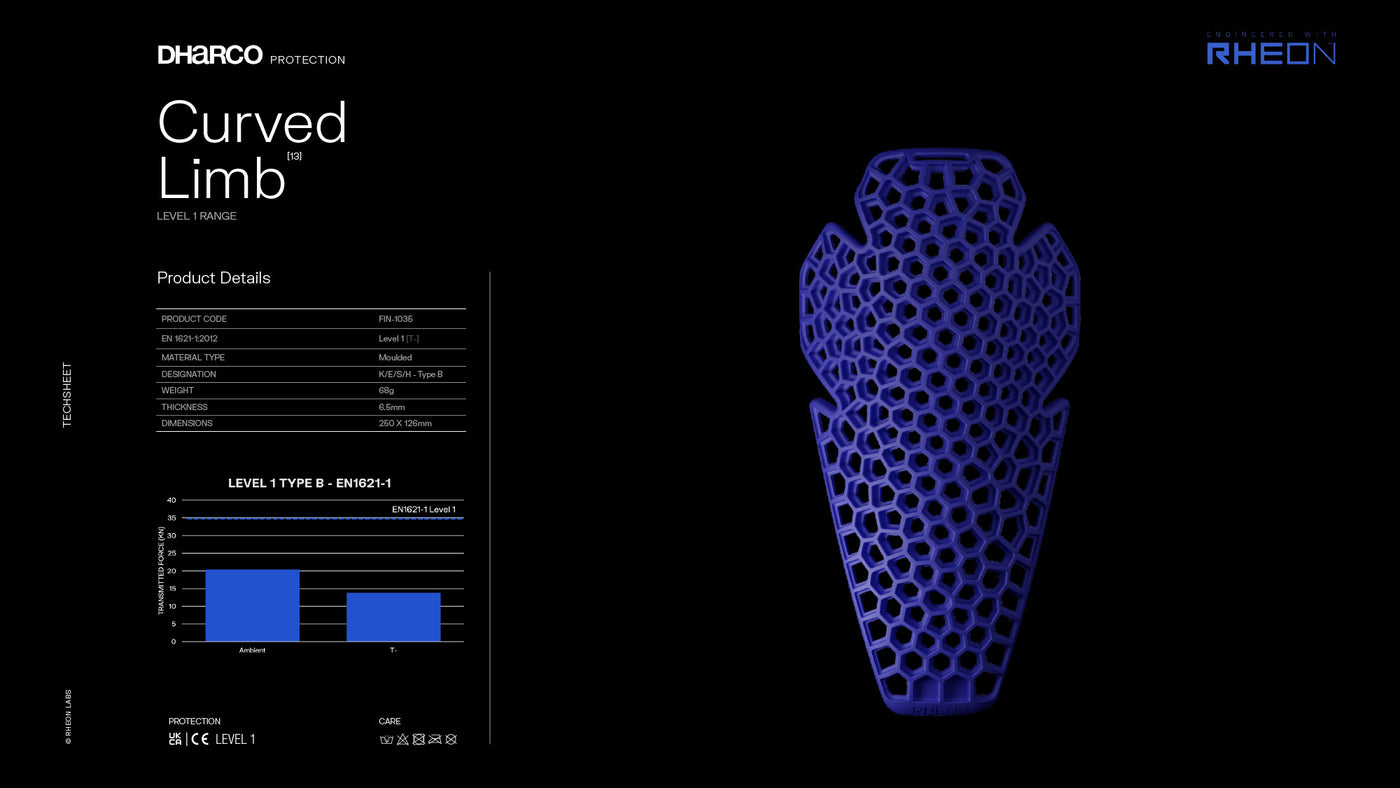Click the Curved Limb title
The image size is (1400, 788).
250,150
